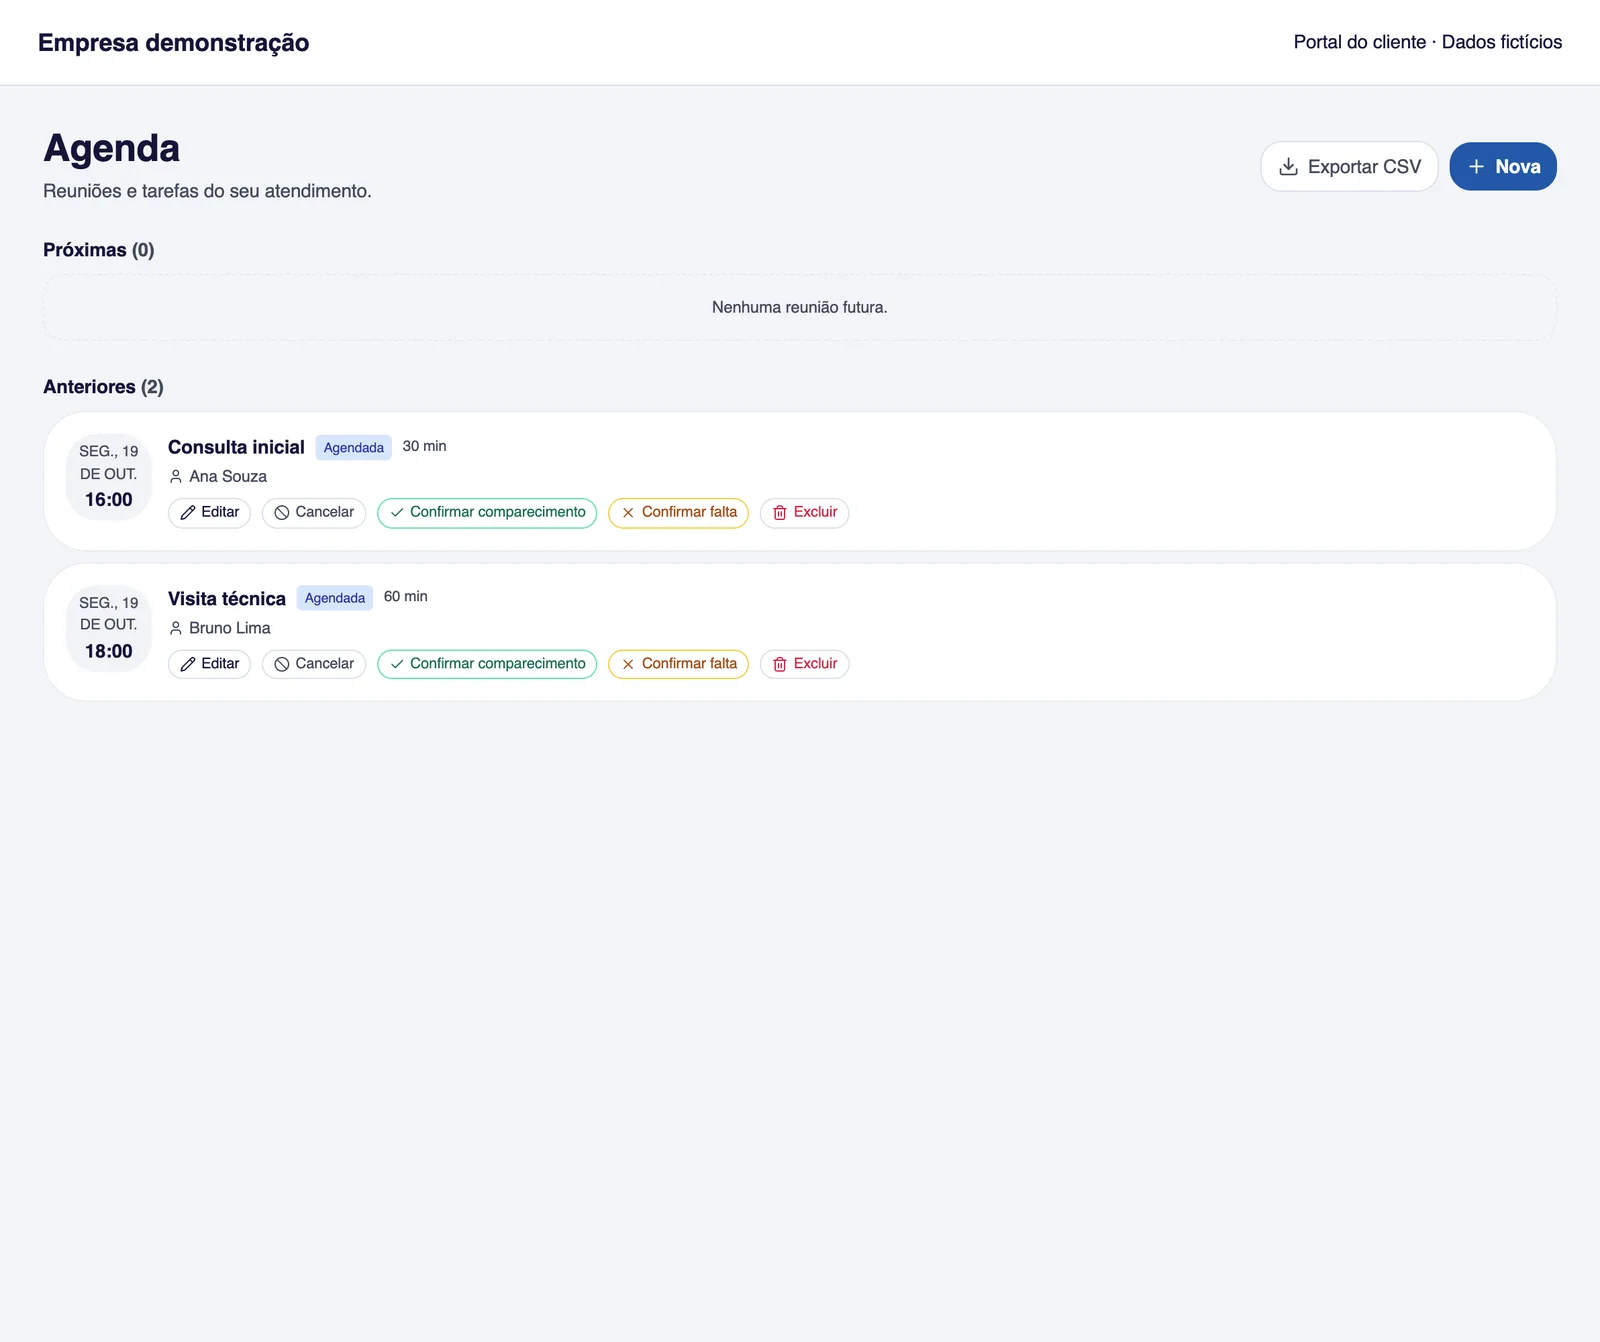Image resolution: width=1600 pixels, height=1342 pixels.
Task: Mark Visita técnica as Confirmar falta
Action: (x=678, y=664)
